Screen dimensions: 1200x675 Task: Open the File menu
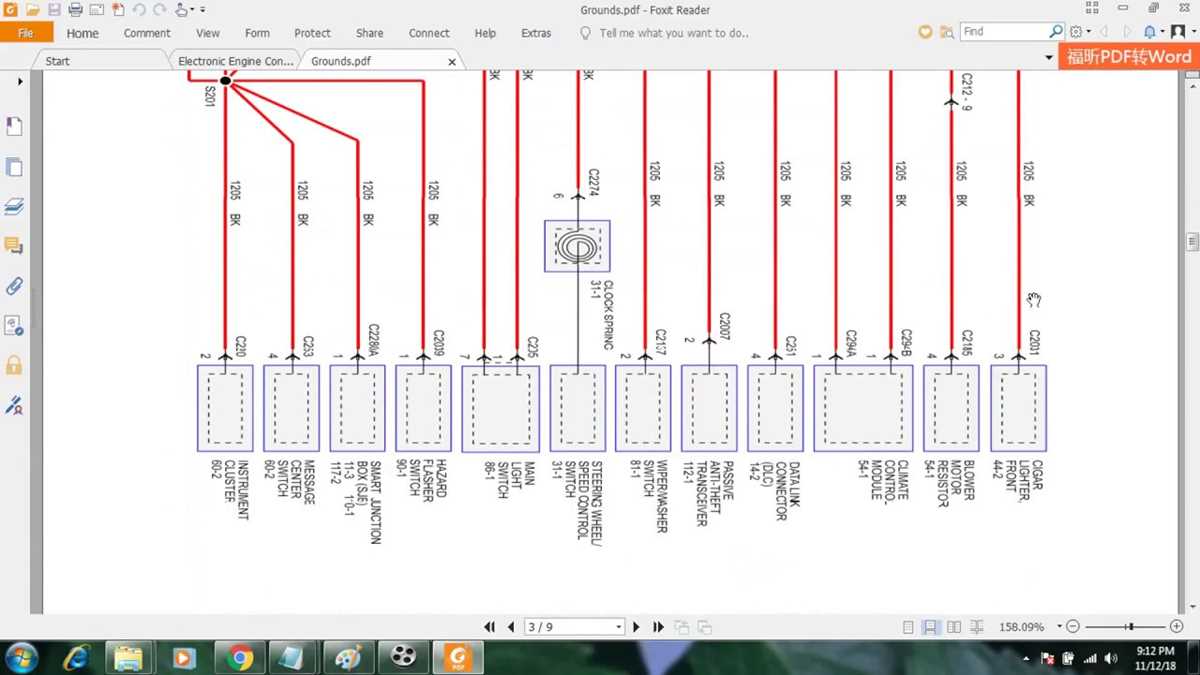[x=26, y=33]
